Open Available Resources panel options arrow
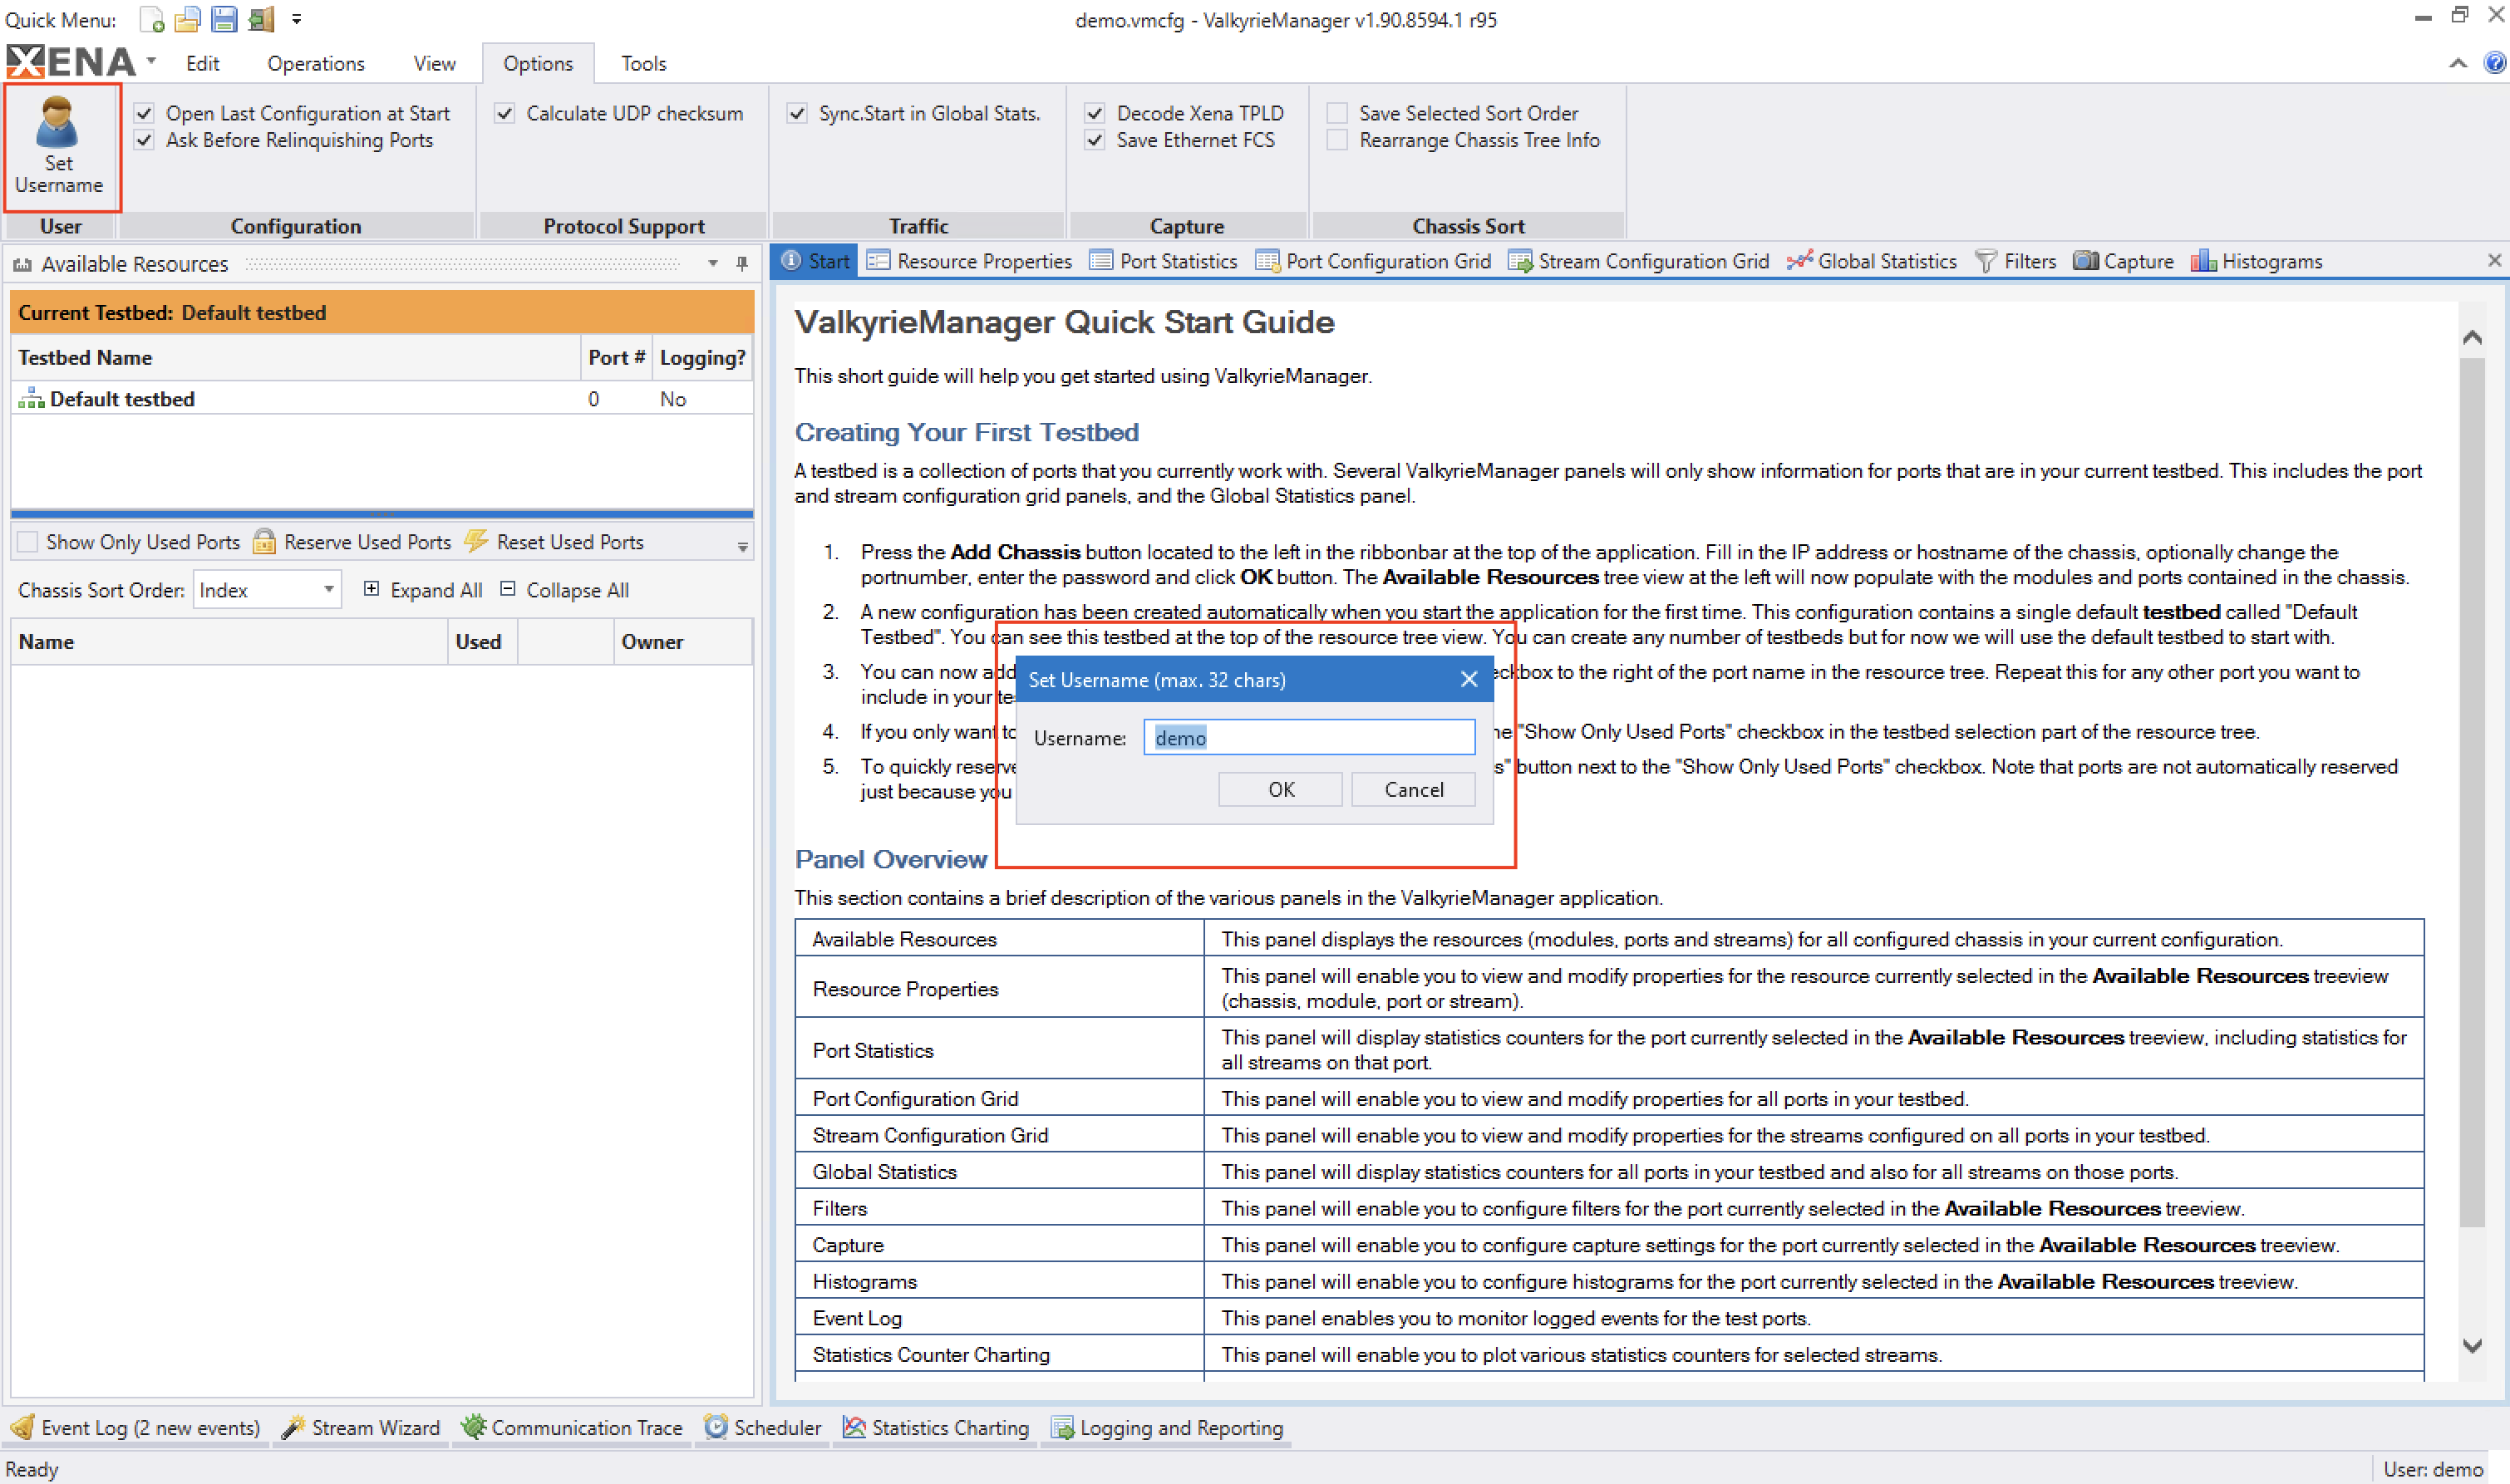Viewport: 2510px width, 1484px height. (713, 264)
